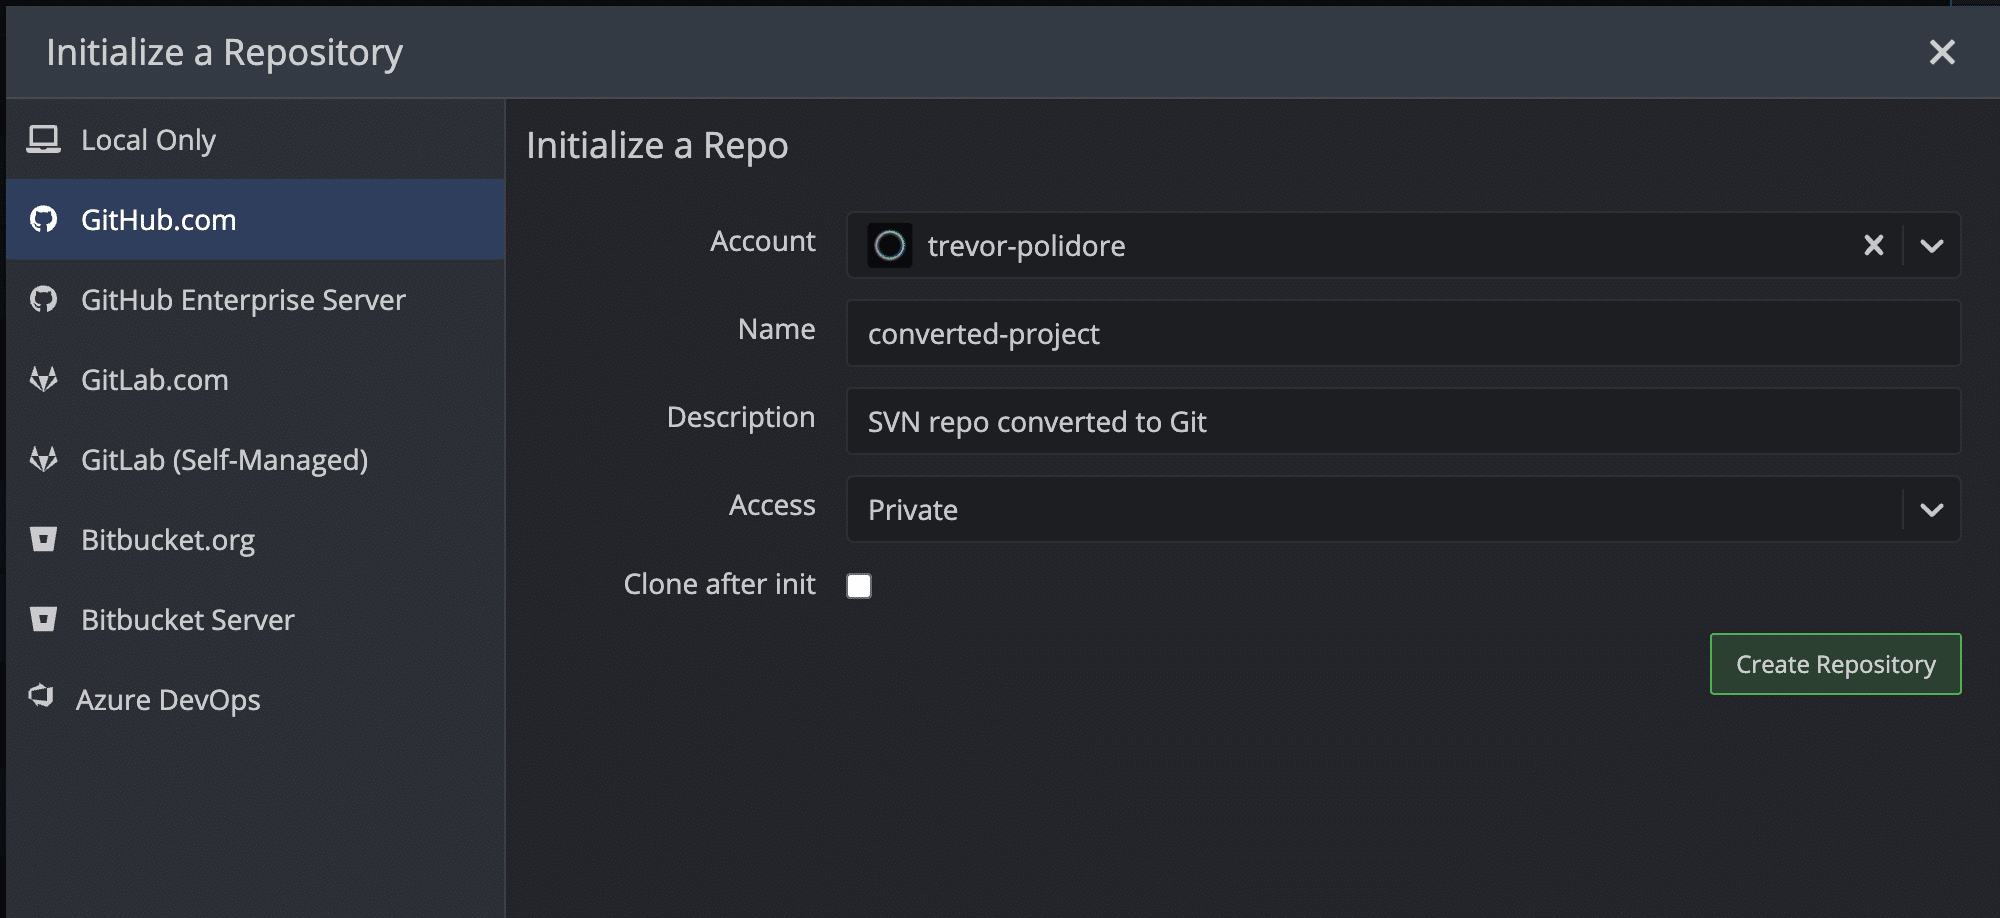The image size is (2000, 918).
Task: Expand the account selection combo box
Action: click(1932, 245)
